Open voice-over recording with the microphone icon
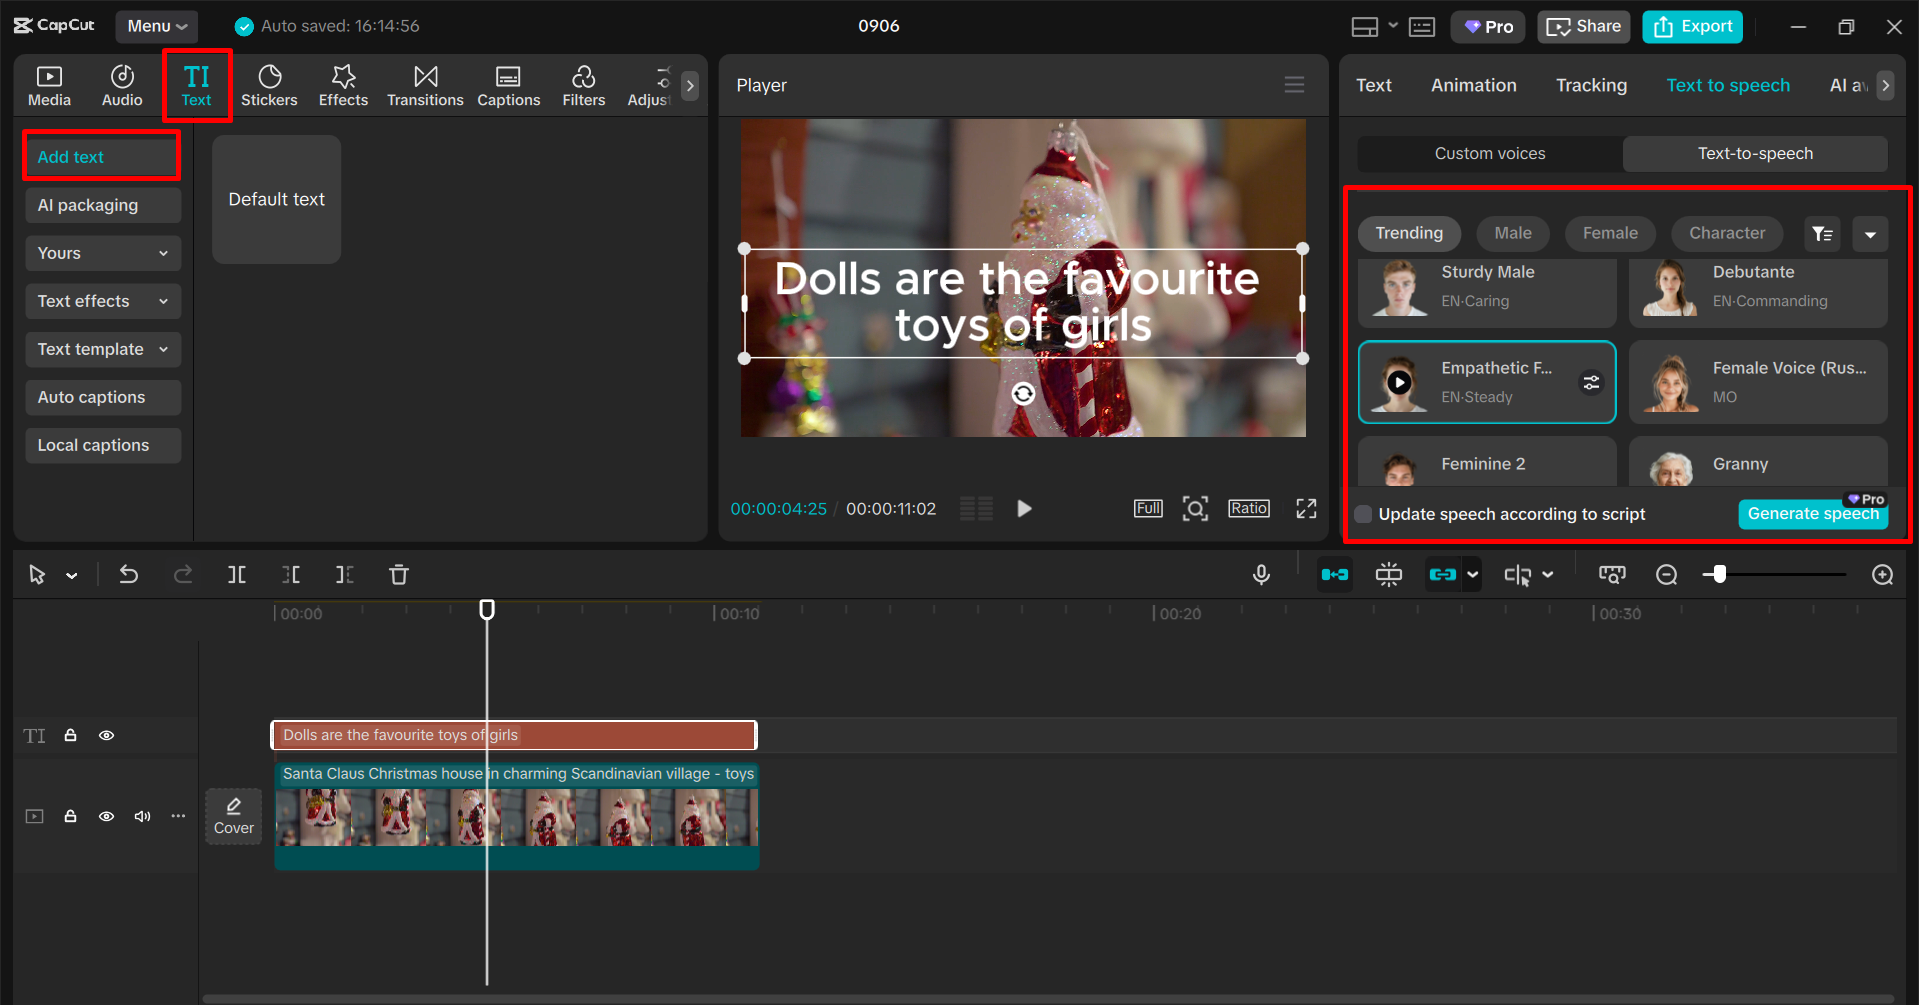Image resolution: width=1919 pixels, height=1005 pixels. pos(1261,575)
